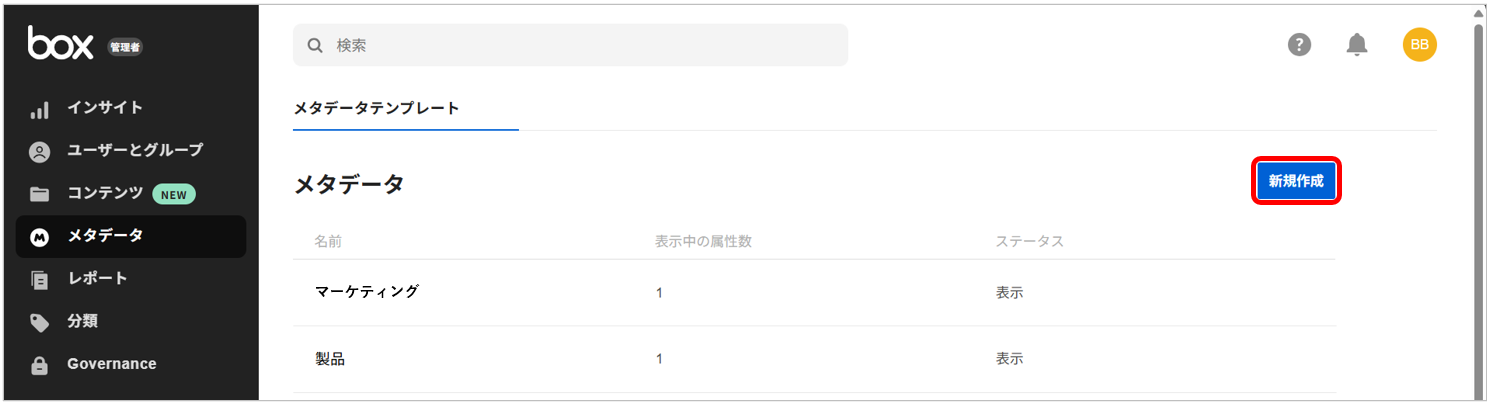Click the 新規作成 button

pyautogui.click(x=1295, y=182)
